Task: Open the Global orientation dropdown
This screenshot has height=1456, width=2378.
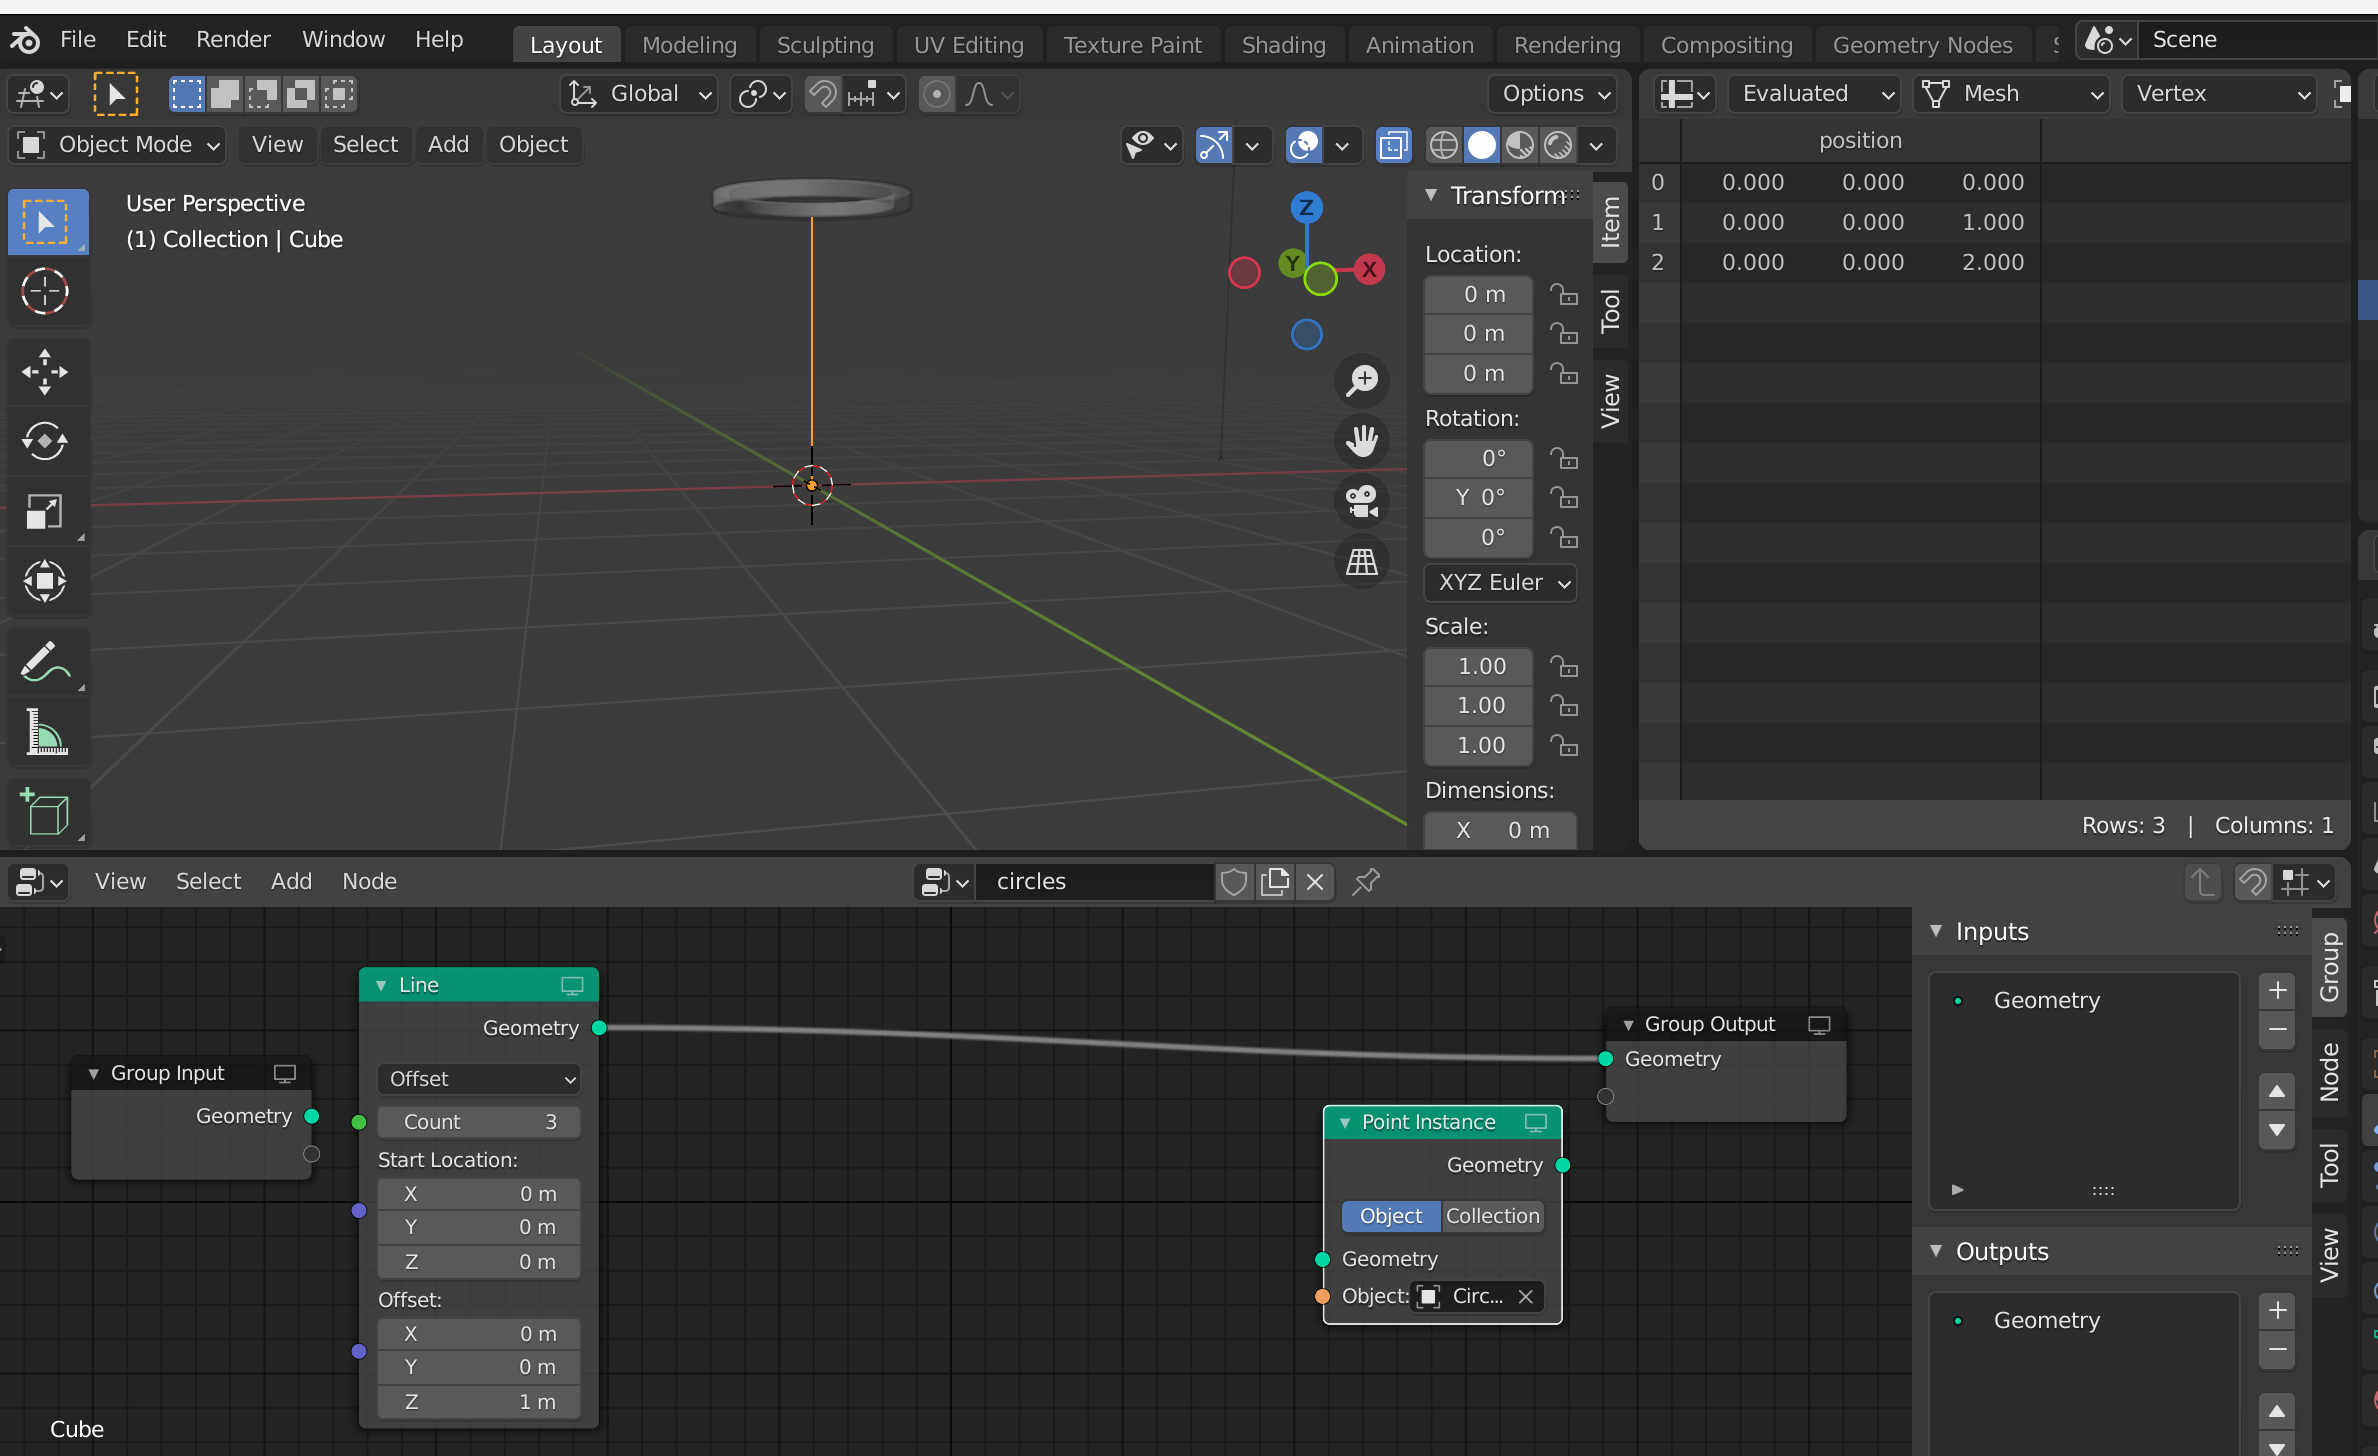Action: pyautogui.click(x=639, y=95)
